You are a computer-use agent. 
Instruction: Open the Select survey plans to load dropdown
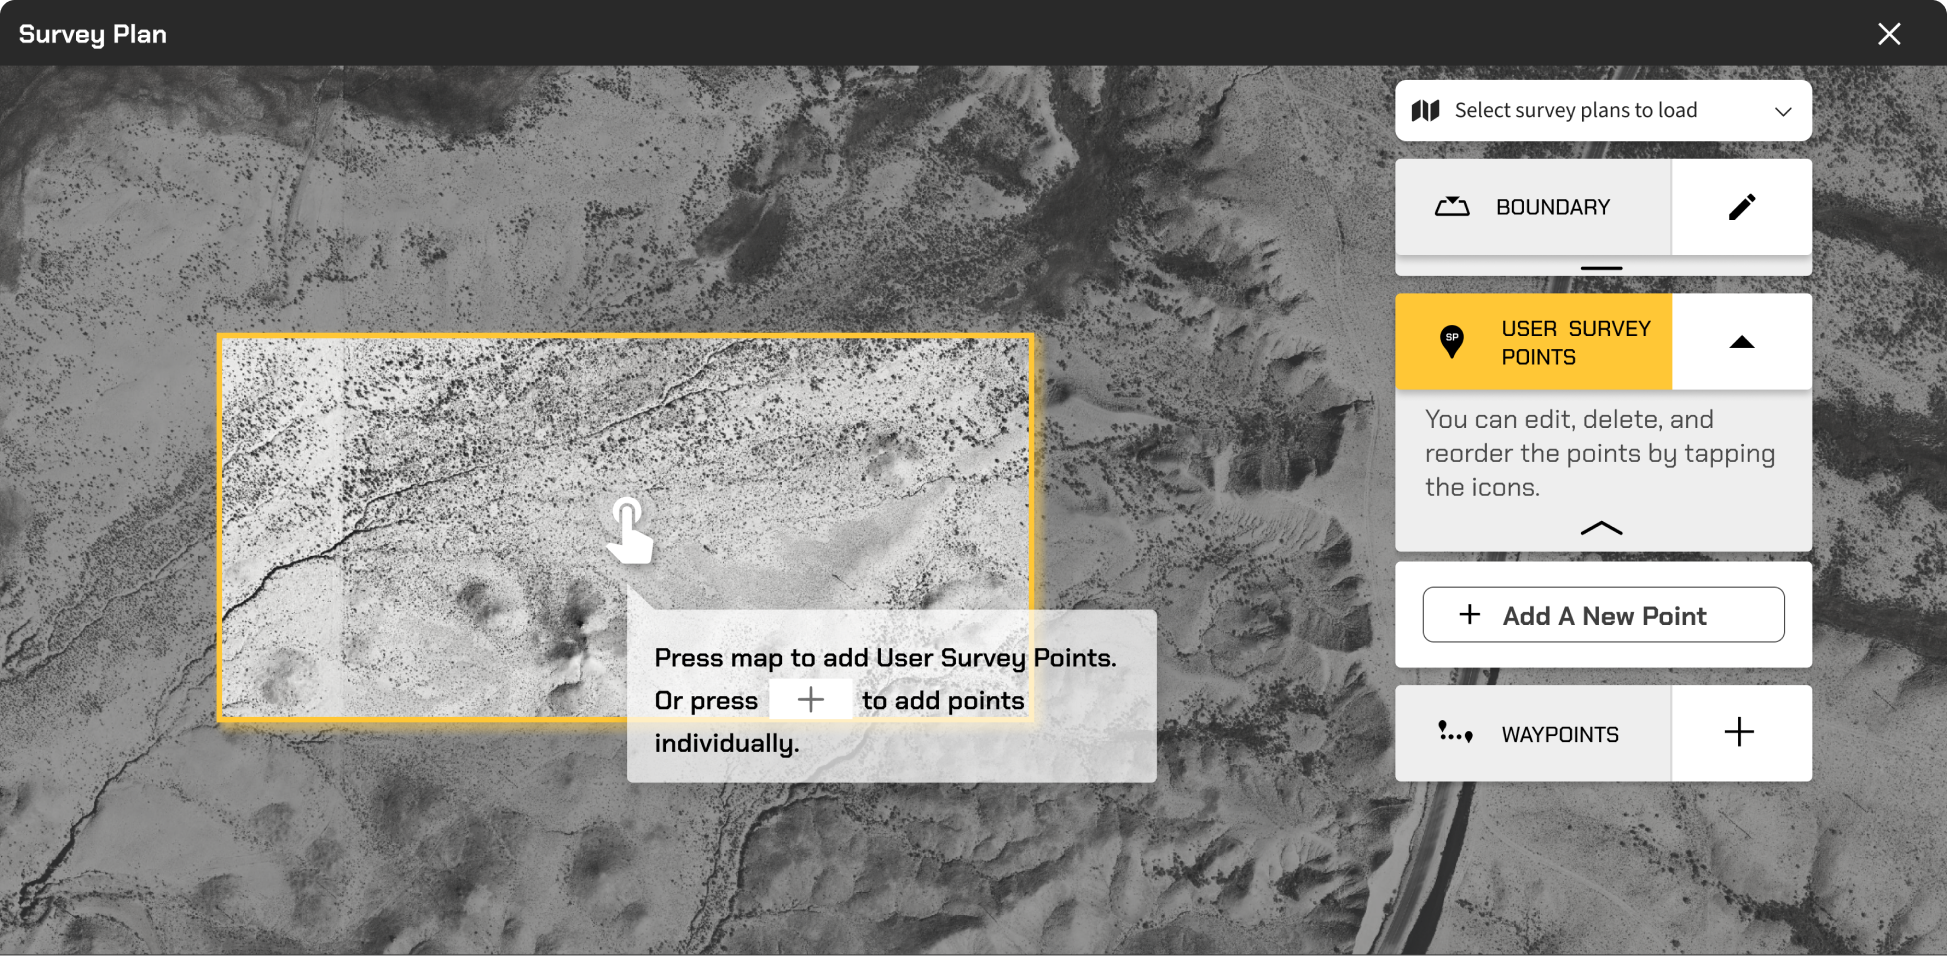1603,110
